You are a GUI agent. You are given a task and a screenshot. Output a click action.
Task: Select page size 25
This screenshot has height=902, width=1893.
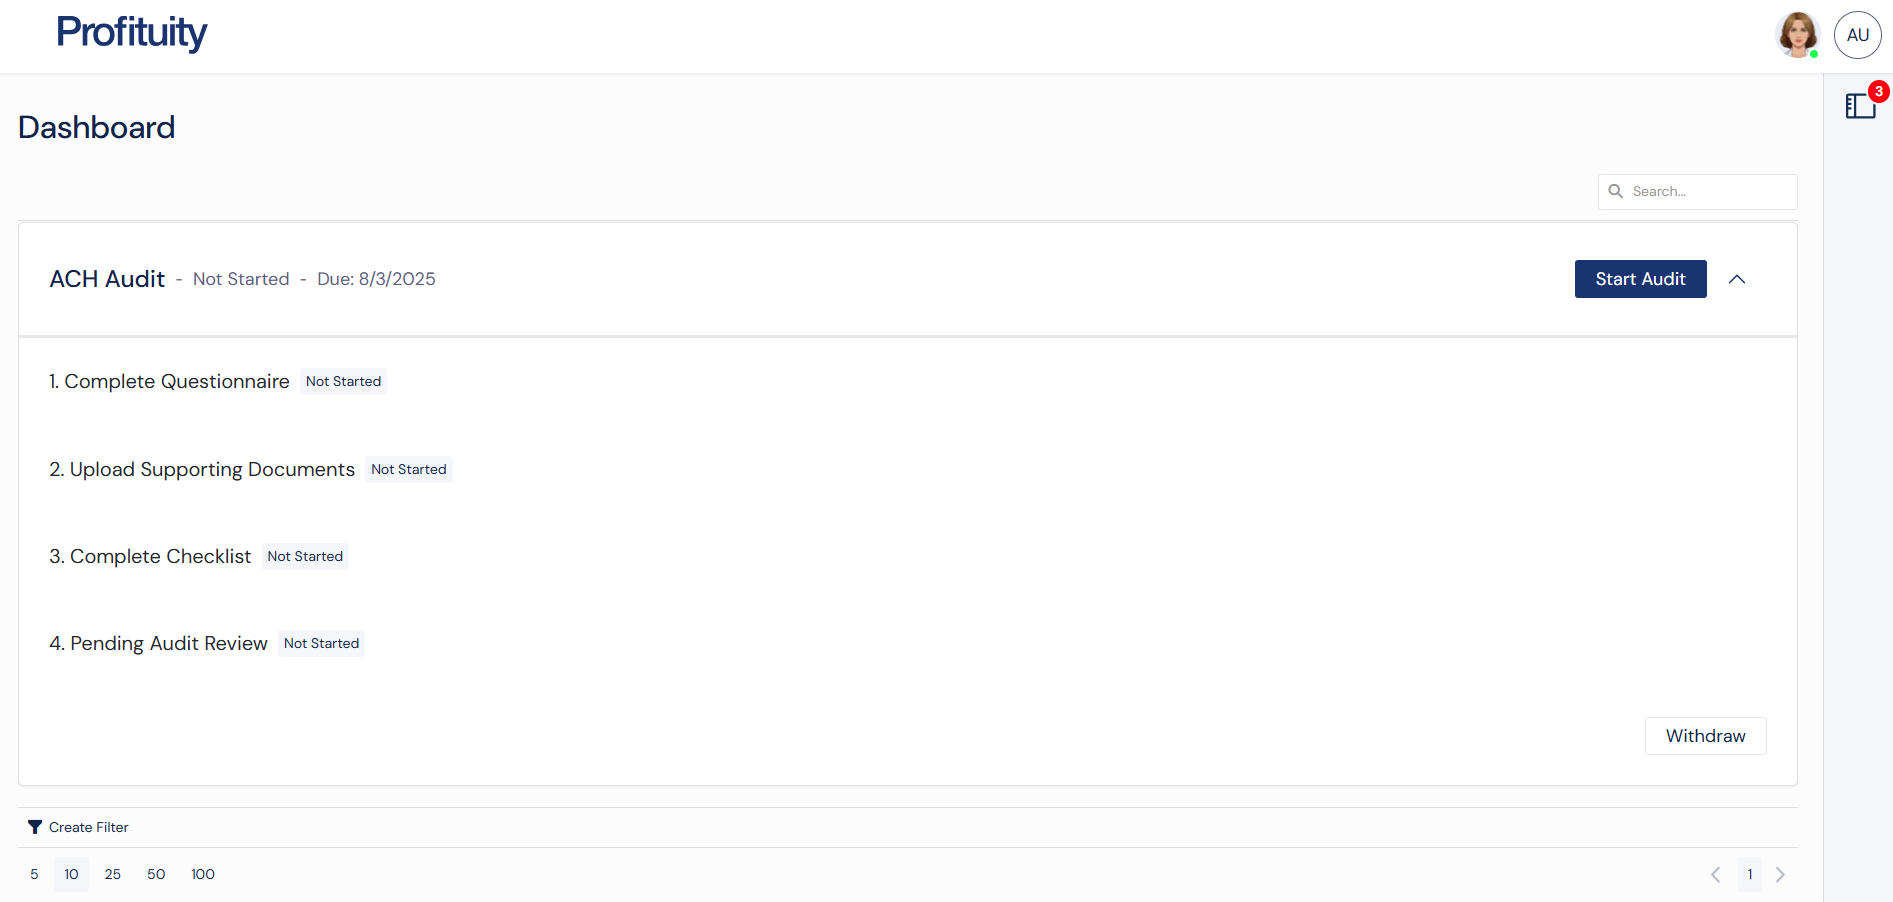pyautogui.click(x=112, y=874)
